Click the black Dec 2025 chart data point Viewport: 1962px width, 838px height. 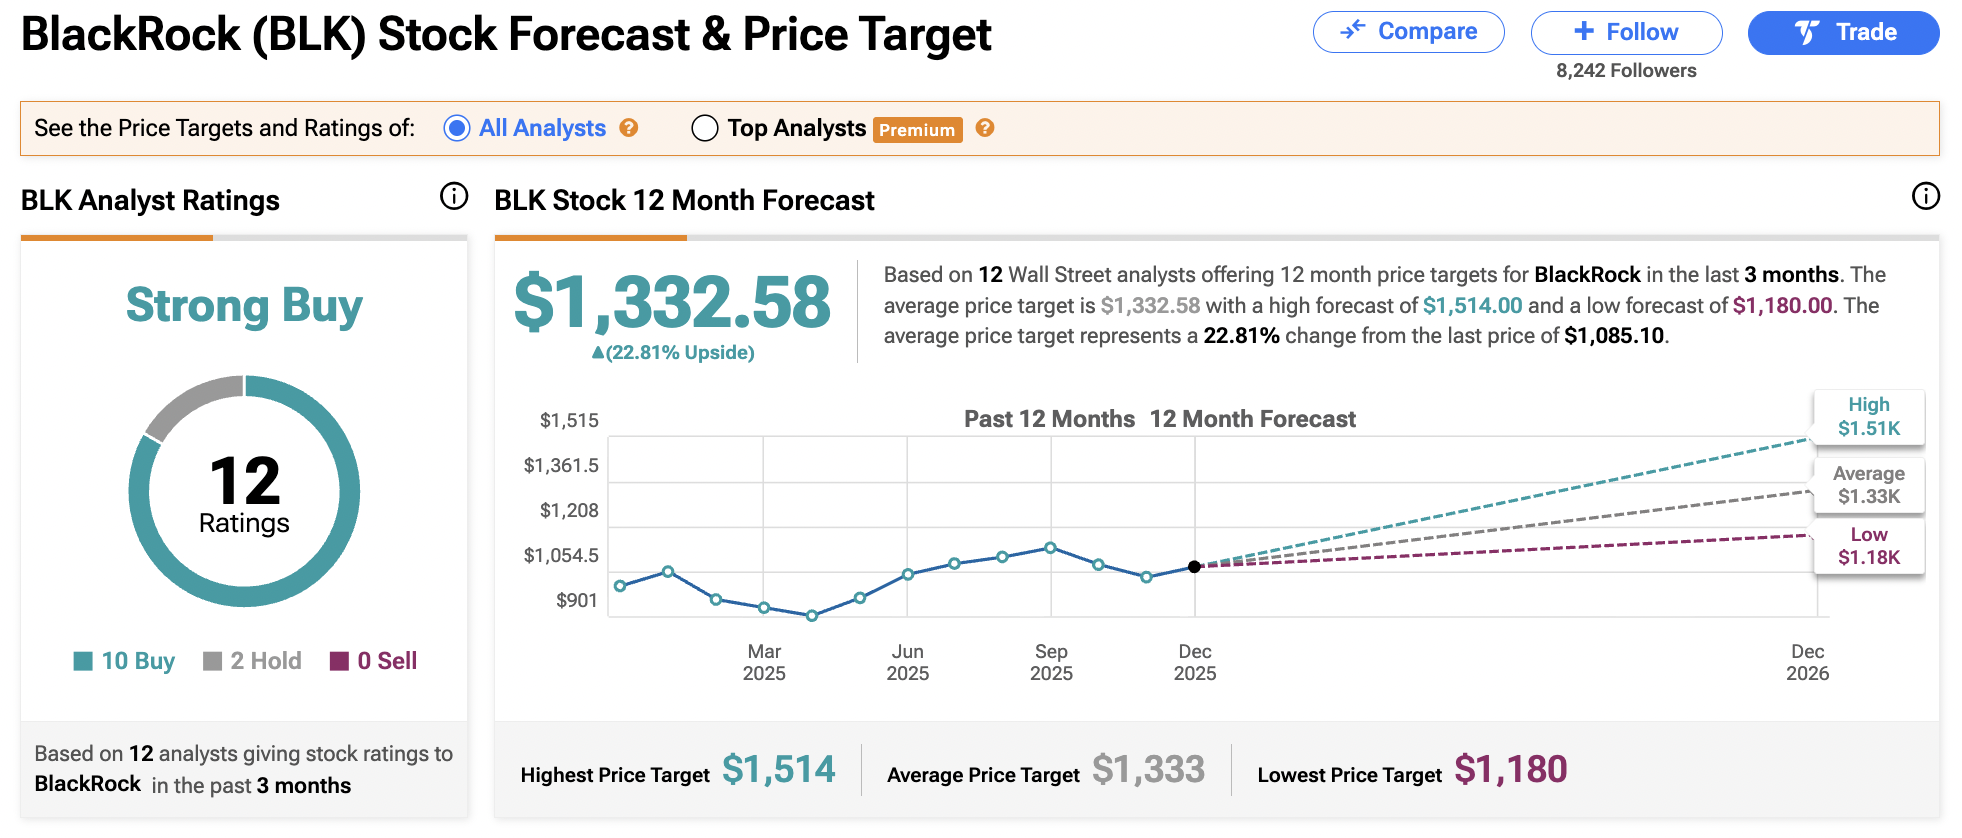point(1194,567)
